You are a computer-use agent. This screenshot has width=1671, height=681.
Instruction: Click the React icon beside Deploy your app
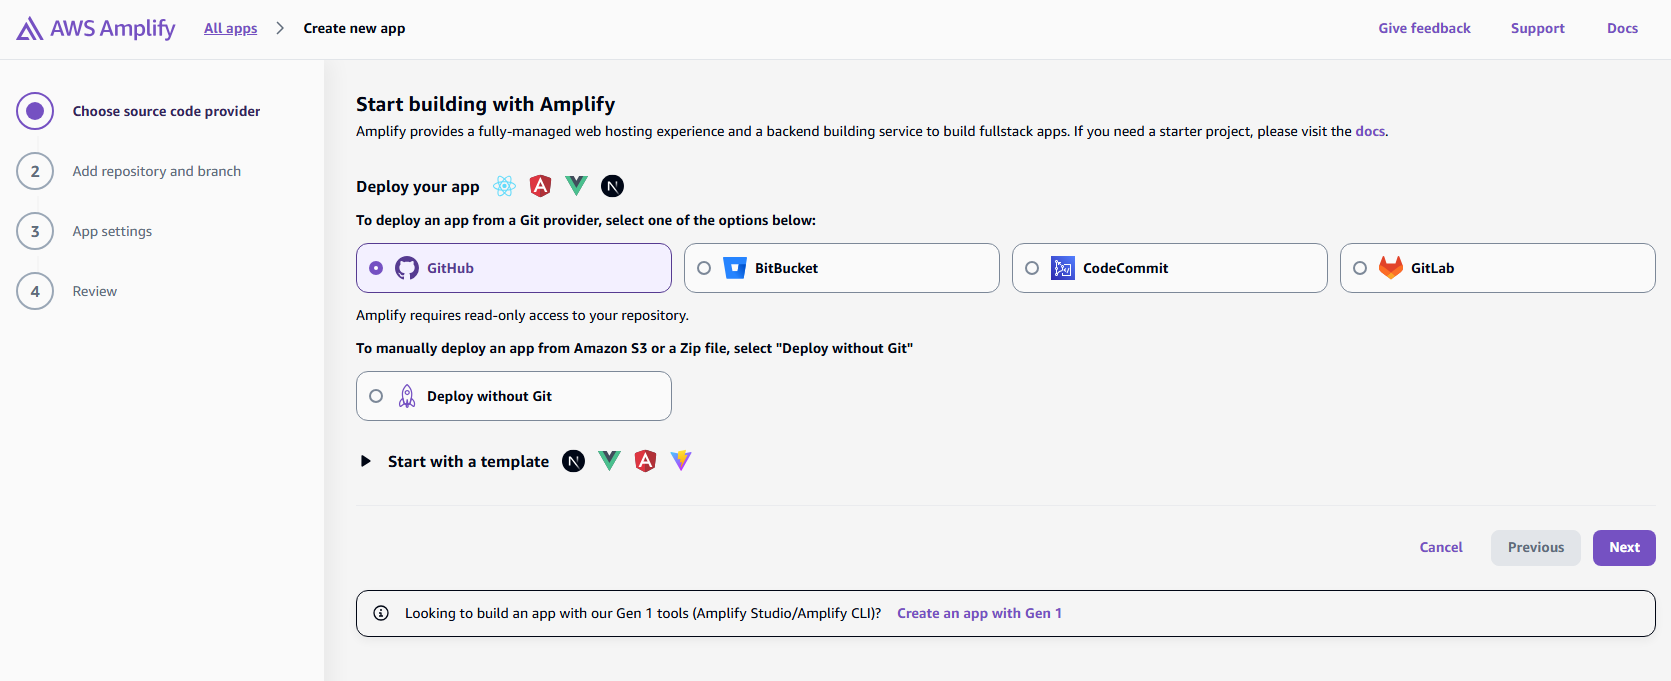[x=505, y=186]
